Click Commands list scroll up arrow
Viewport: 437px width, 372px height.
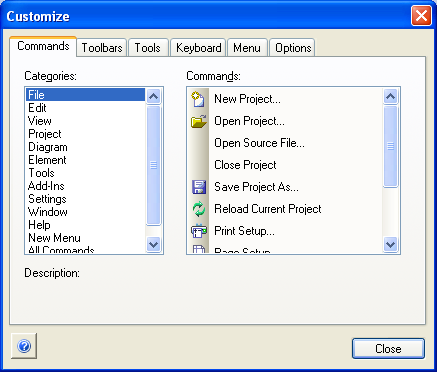click(390, 97)
